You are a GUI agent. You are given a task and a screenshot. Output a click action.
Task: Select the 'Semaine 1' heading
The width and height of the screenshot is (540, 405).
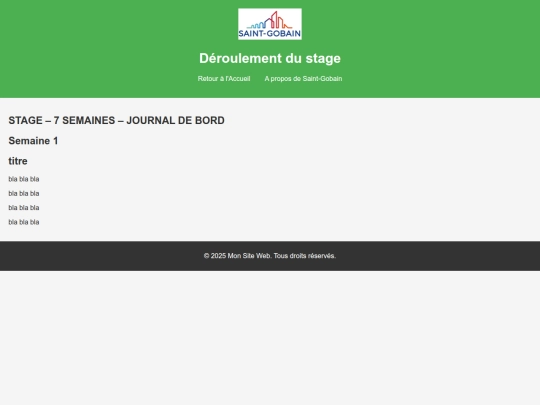click(33, 141)
